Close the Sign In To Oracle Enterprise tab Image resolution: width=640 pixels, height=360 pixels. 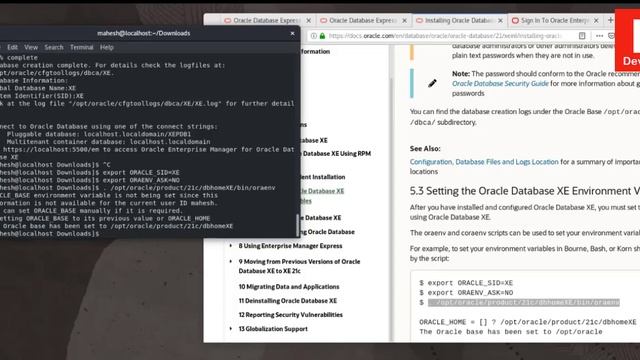click(596, 20)
